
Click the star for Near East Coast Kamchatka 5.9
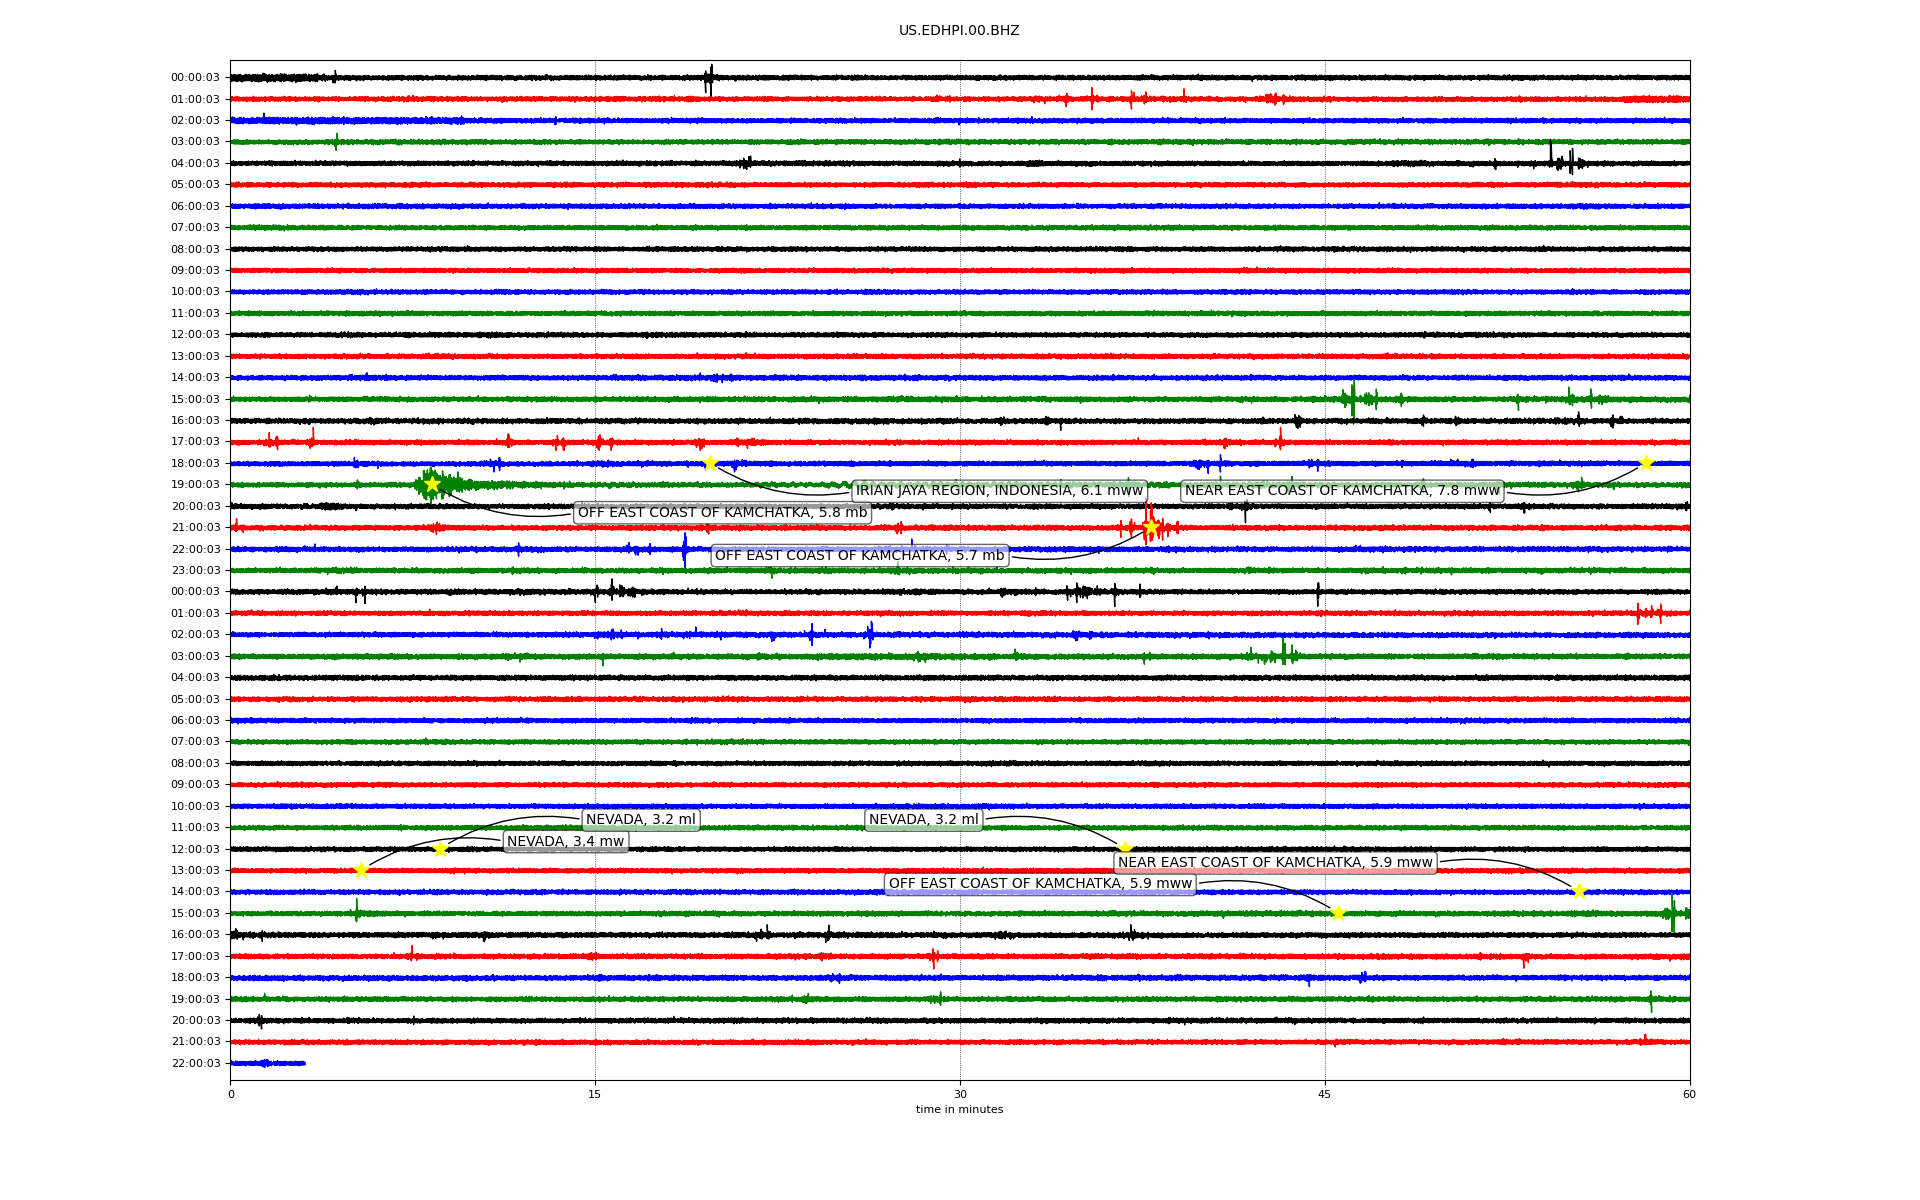click(1579, 891)
